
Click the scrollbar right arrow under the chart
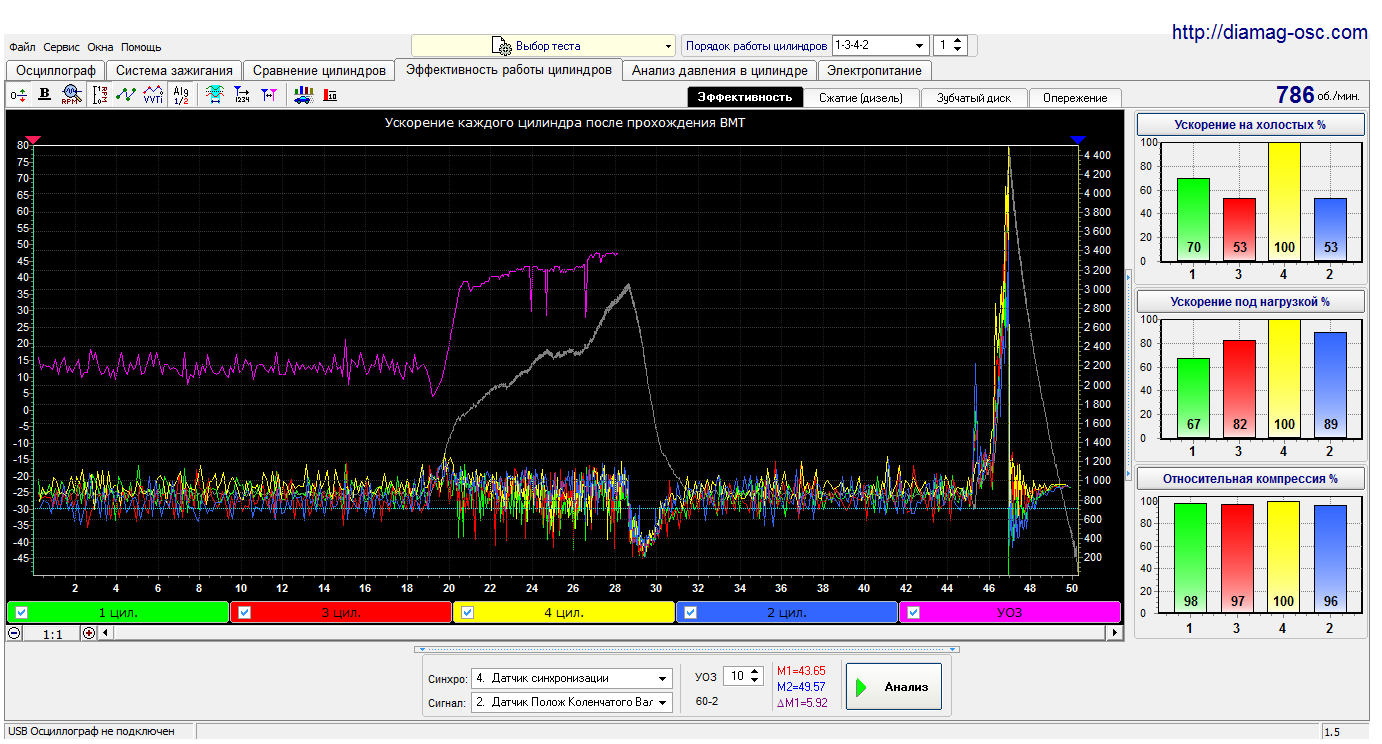click(1115, 633)
